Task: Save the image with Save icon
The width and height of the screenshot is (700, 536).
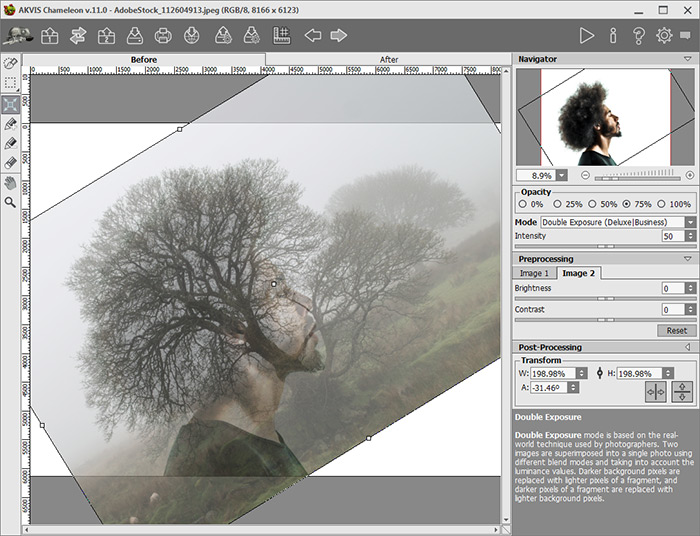Action: [135, 36]
